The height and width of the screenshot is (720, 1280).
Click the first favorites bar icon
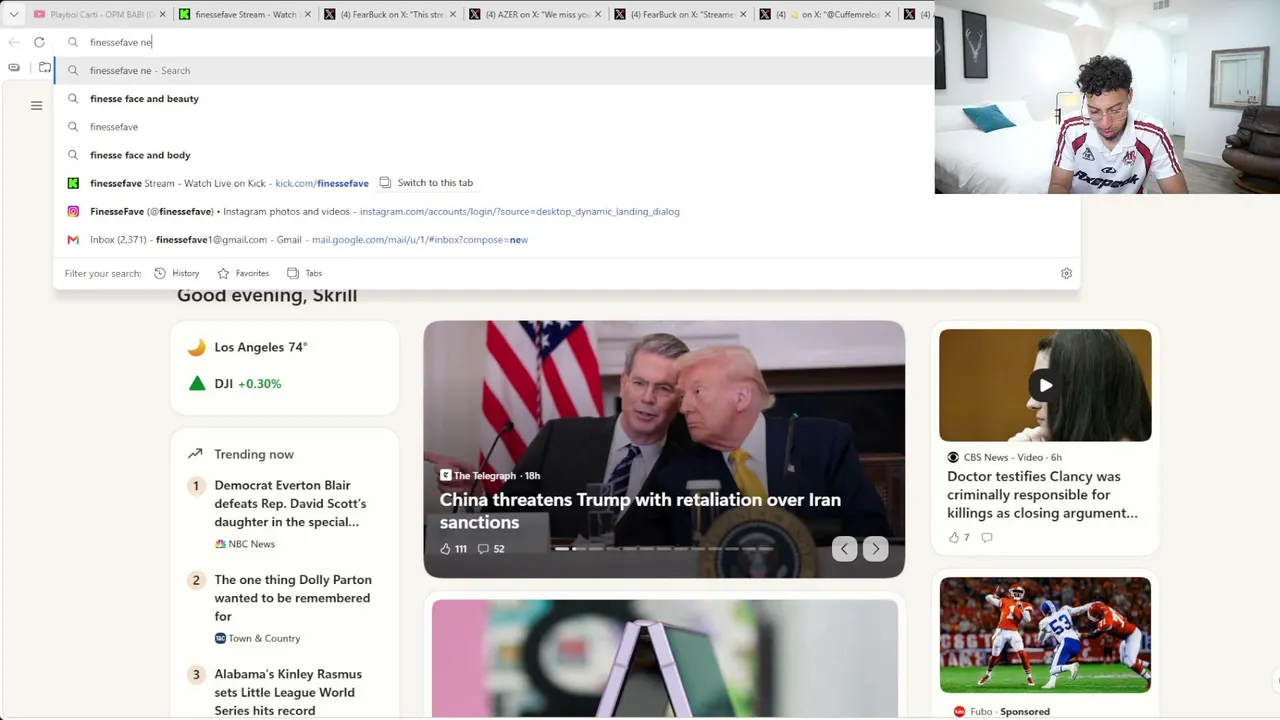pyautogui.click(x=14, y=67)
